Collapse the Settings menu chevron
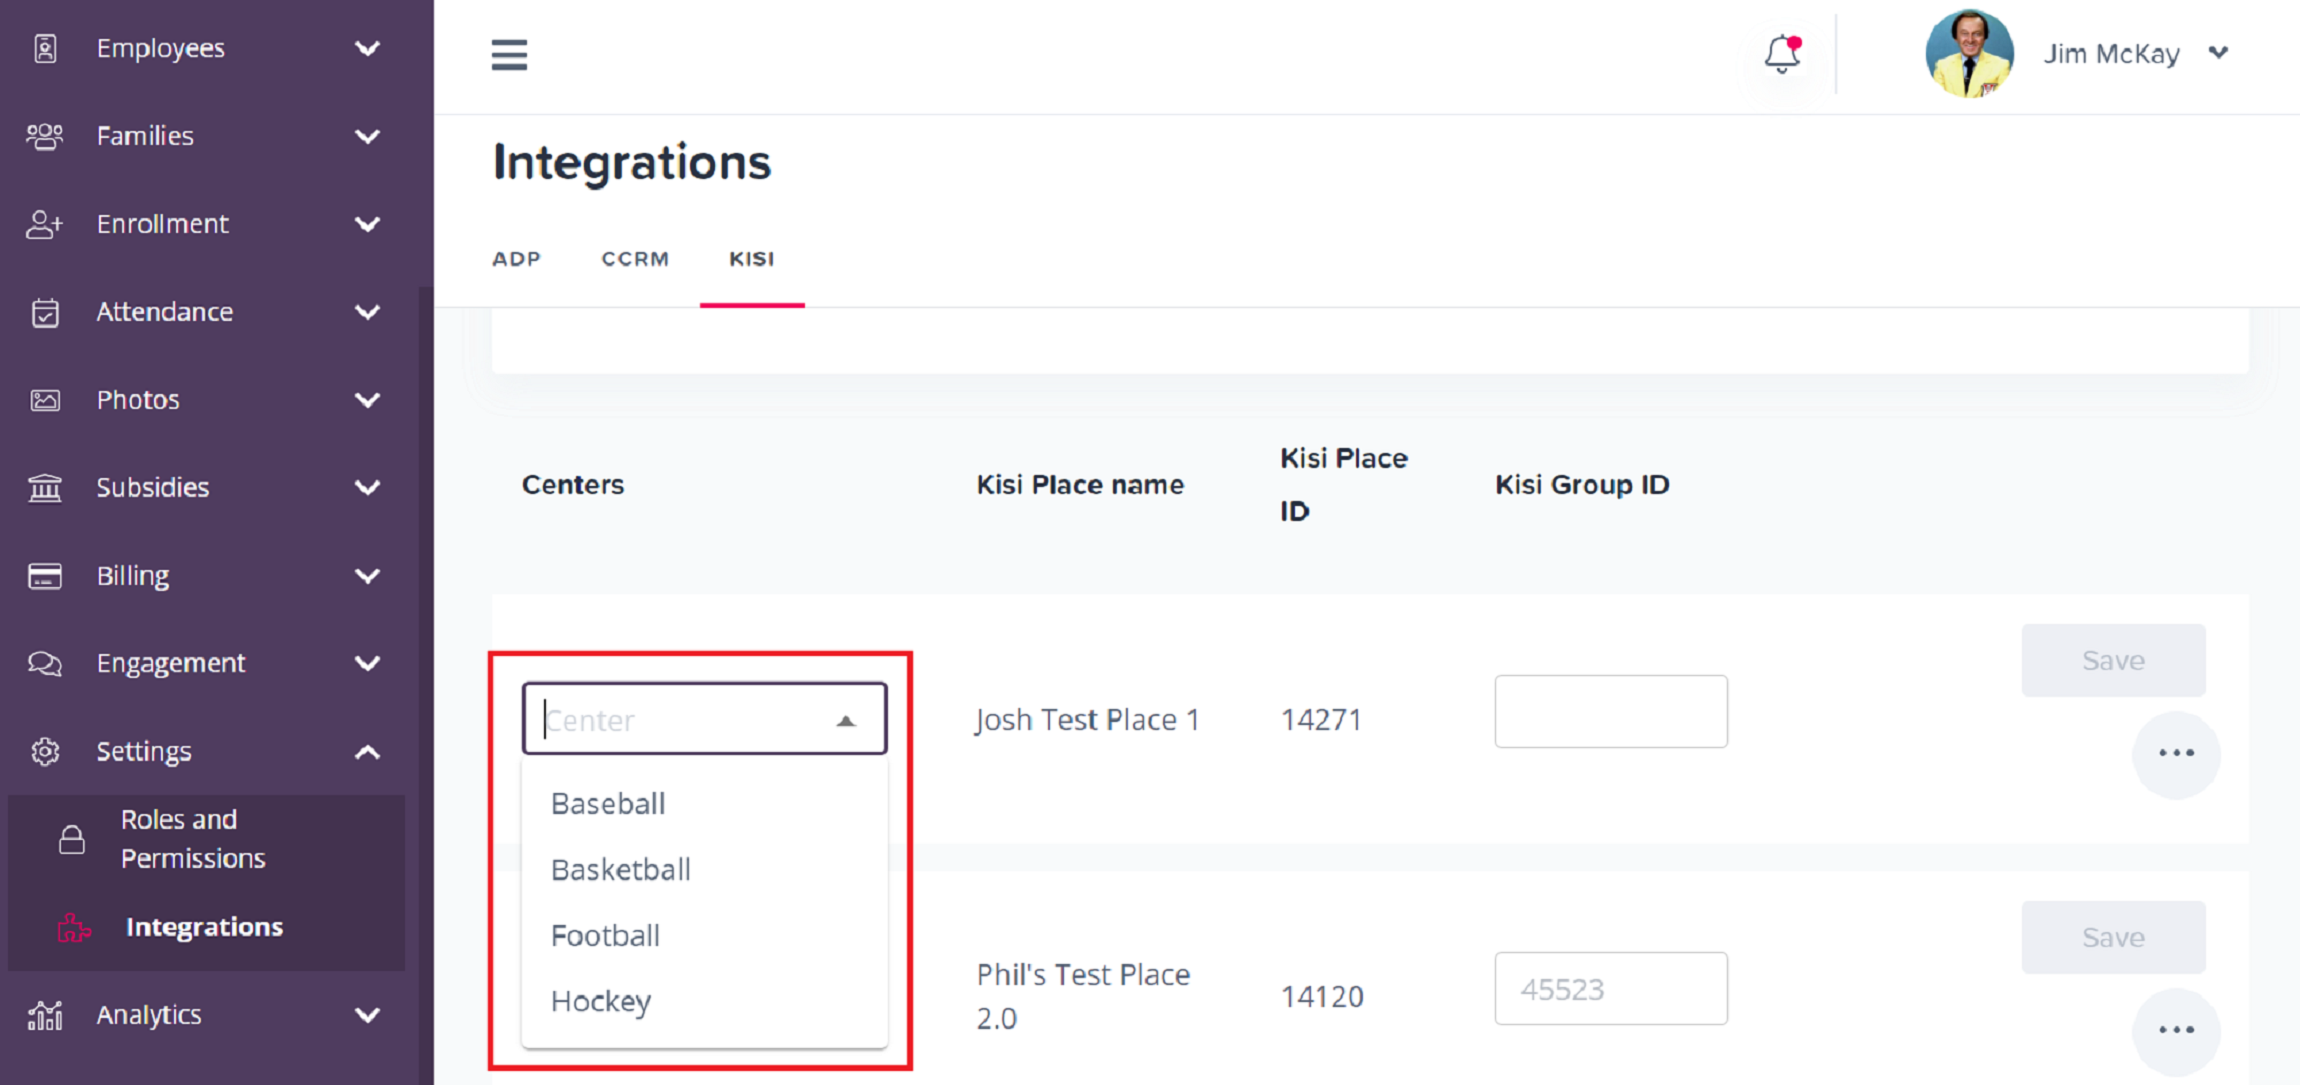Viewport: 2300px width, 1085px height. pos(368,752)
